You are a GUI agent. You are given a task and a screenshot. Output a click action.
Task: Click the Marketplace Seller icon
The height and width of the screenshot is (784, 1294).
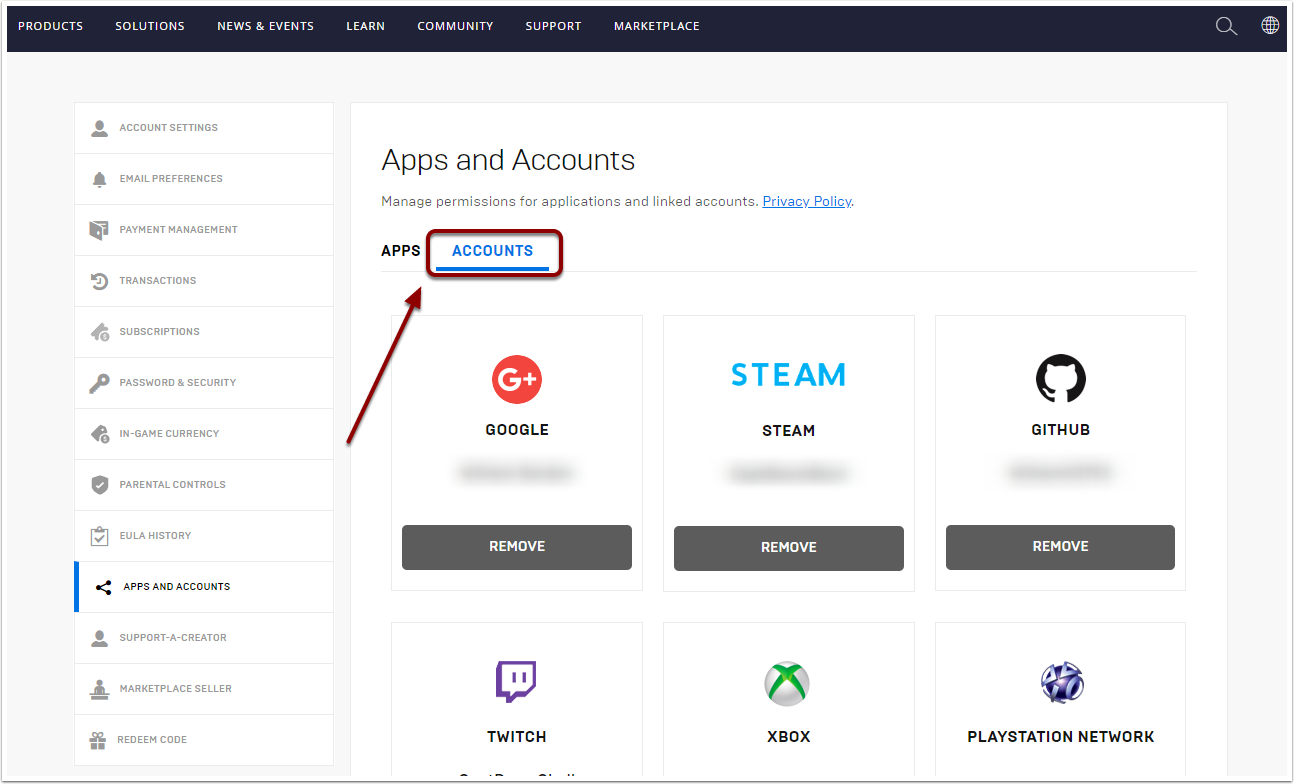pyautogui.click(x=99, y=689)
